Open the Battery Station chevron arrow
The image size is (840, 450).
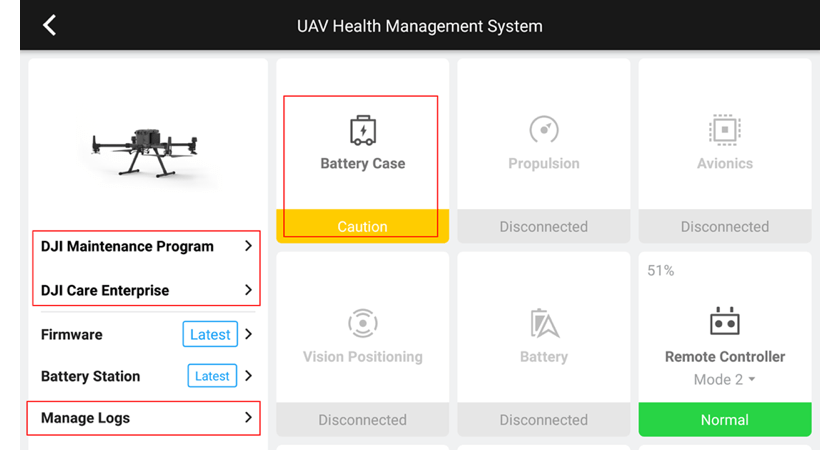pyautogui.click(x=248, y=376)
